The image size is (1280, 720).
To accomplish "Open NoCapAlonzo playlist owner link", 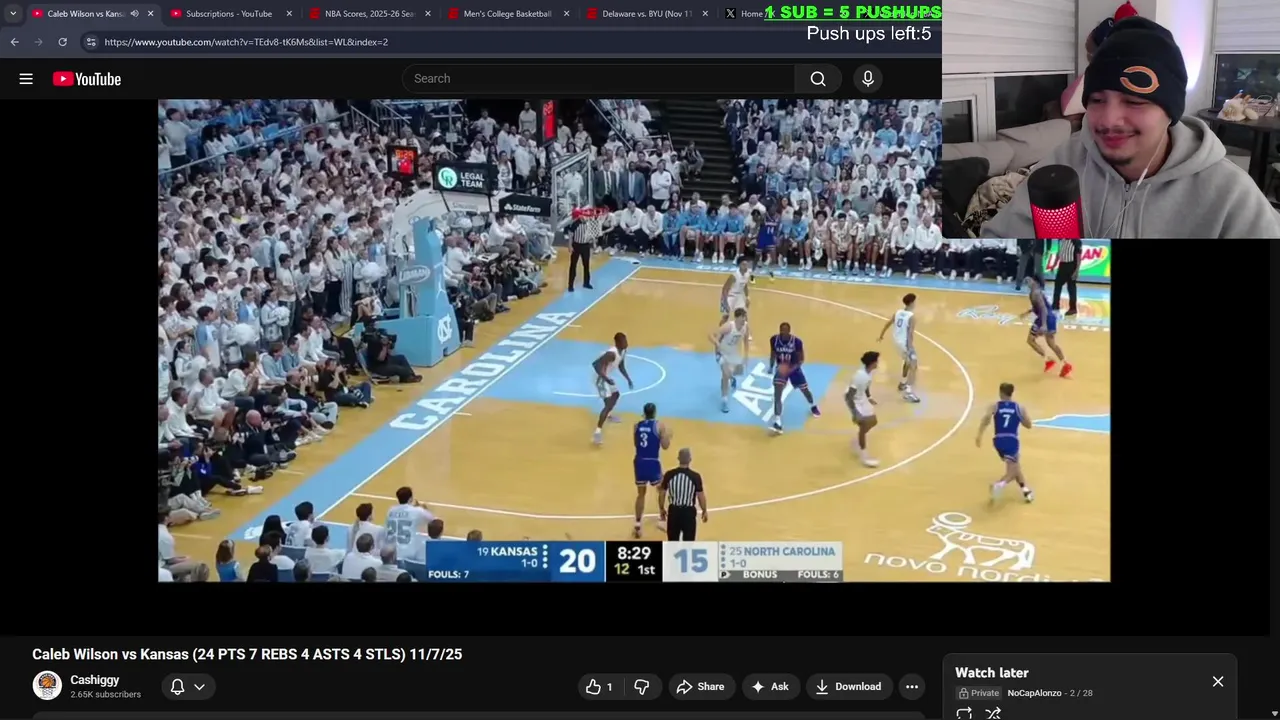I will click(x=1034, y=693).
